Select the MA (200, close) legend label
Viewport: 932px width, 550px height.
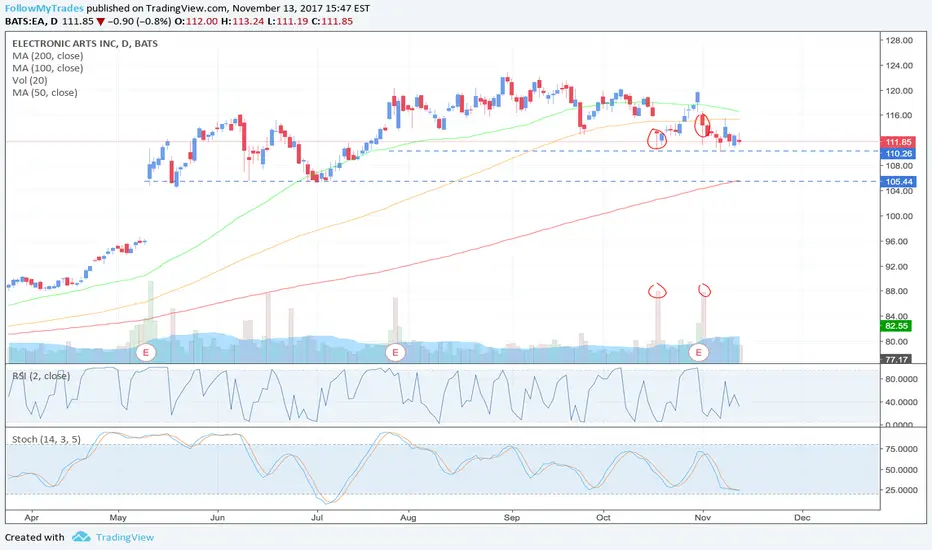pyautogui.click(x=48, y=56)
